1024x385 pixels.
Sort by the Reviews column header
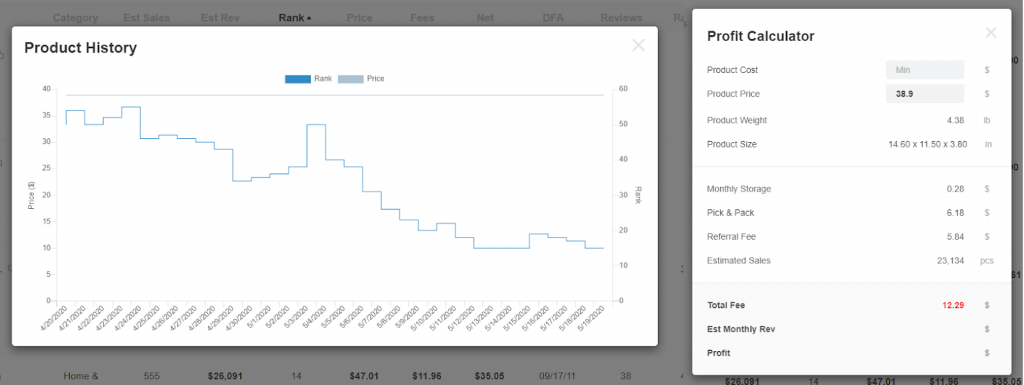point(621,18)
